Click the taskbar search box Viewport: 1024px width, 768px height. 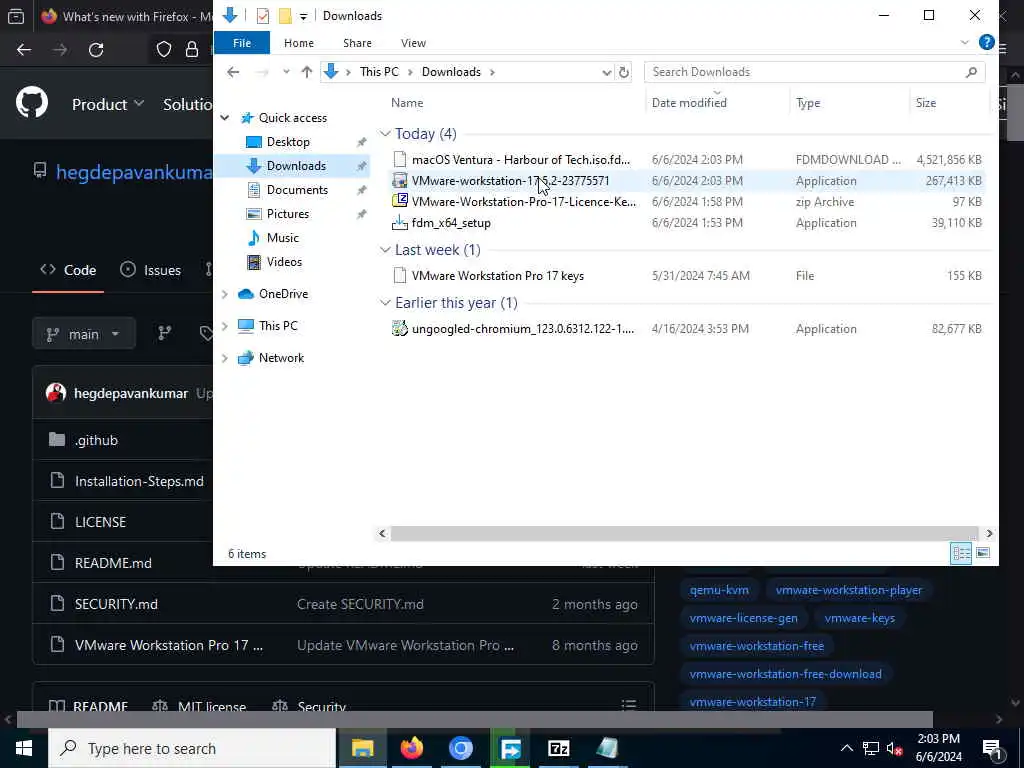click(x=192, y=748)
